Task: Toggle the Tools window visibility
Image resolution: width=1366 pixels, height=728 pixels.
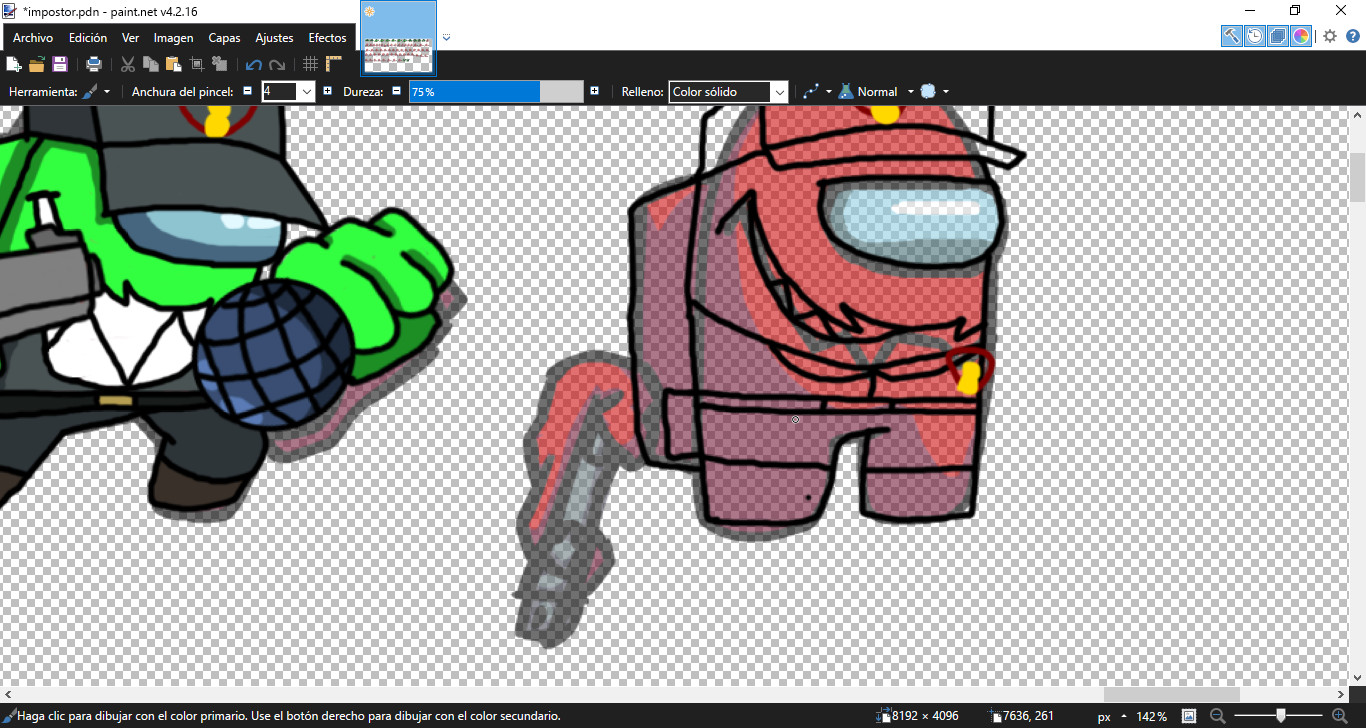Action: pyautogui.click(x=1231, y=35)
